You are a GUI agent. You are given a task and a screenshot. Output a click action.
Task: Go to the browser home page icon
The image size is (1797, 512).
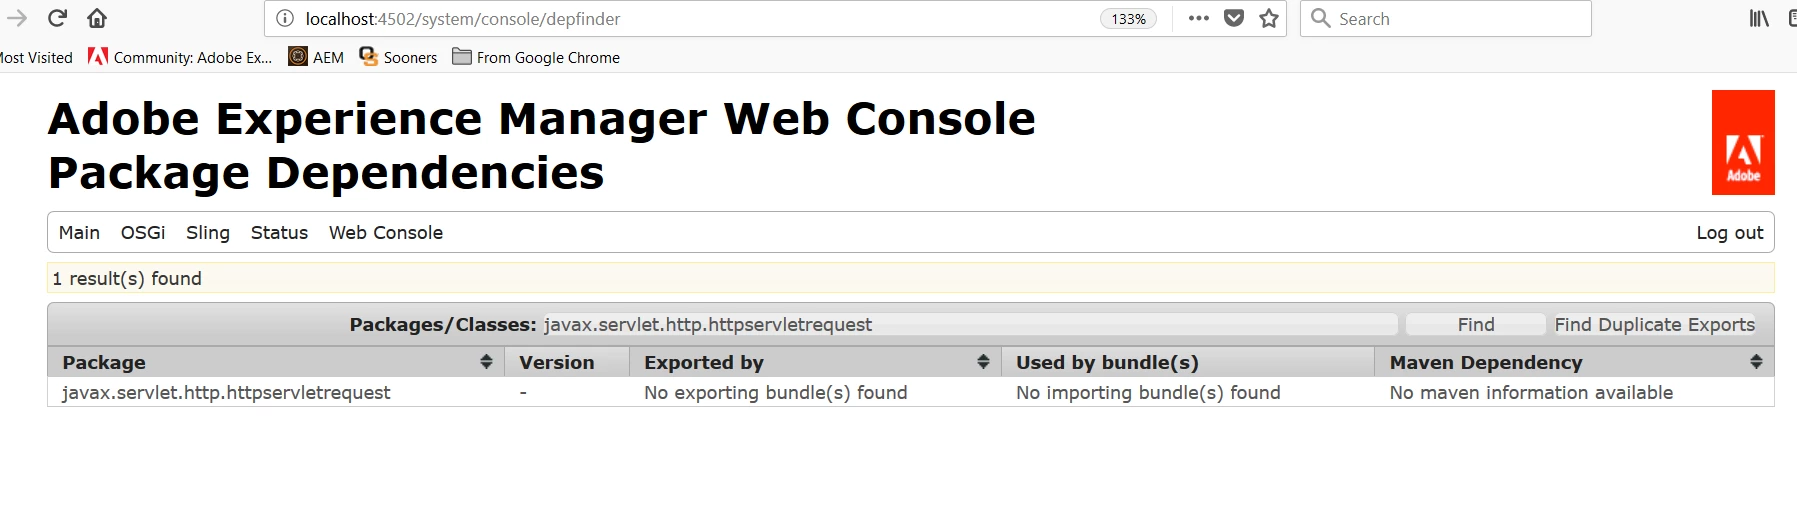click(97, 18)
